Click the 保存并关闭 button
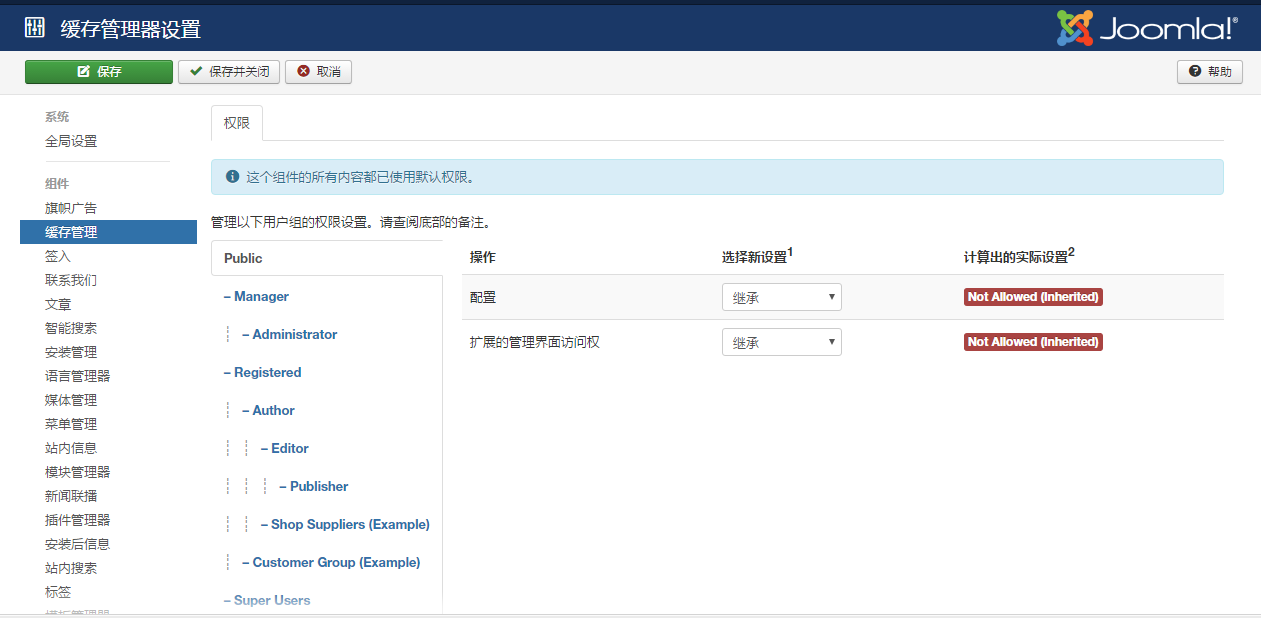Screen dimensions: 1261x618 228,71
